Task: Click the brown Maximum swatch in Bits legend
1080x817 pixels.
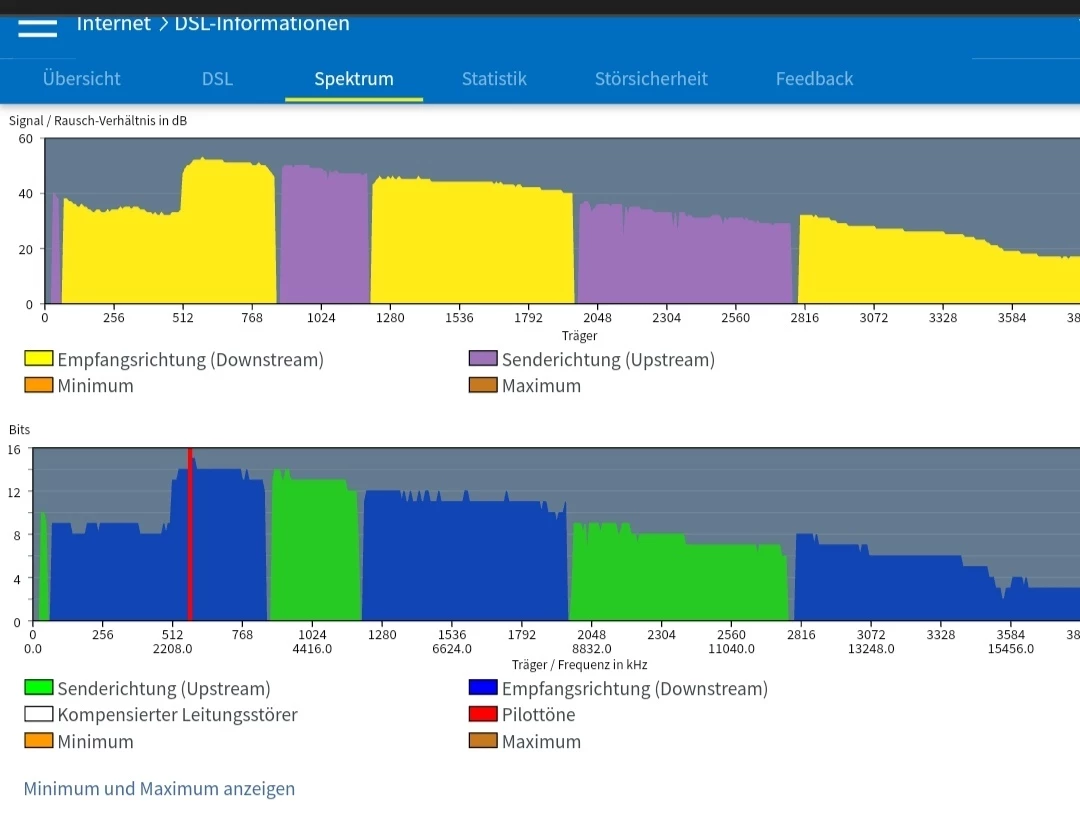Action: [x=483, y=741]
